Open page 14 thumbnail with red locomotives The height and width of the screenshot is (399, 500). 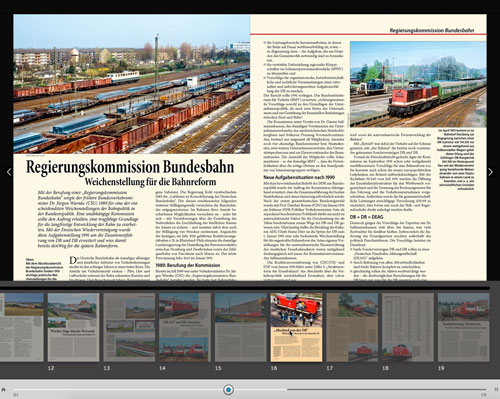point(185,327)
